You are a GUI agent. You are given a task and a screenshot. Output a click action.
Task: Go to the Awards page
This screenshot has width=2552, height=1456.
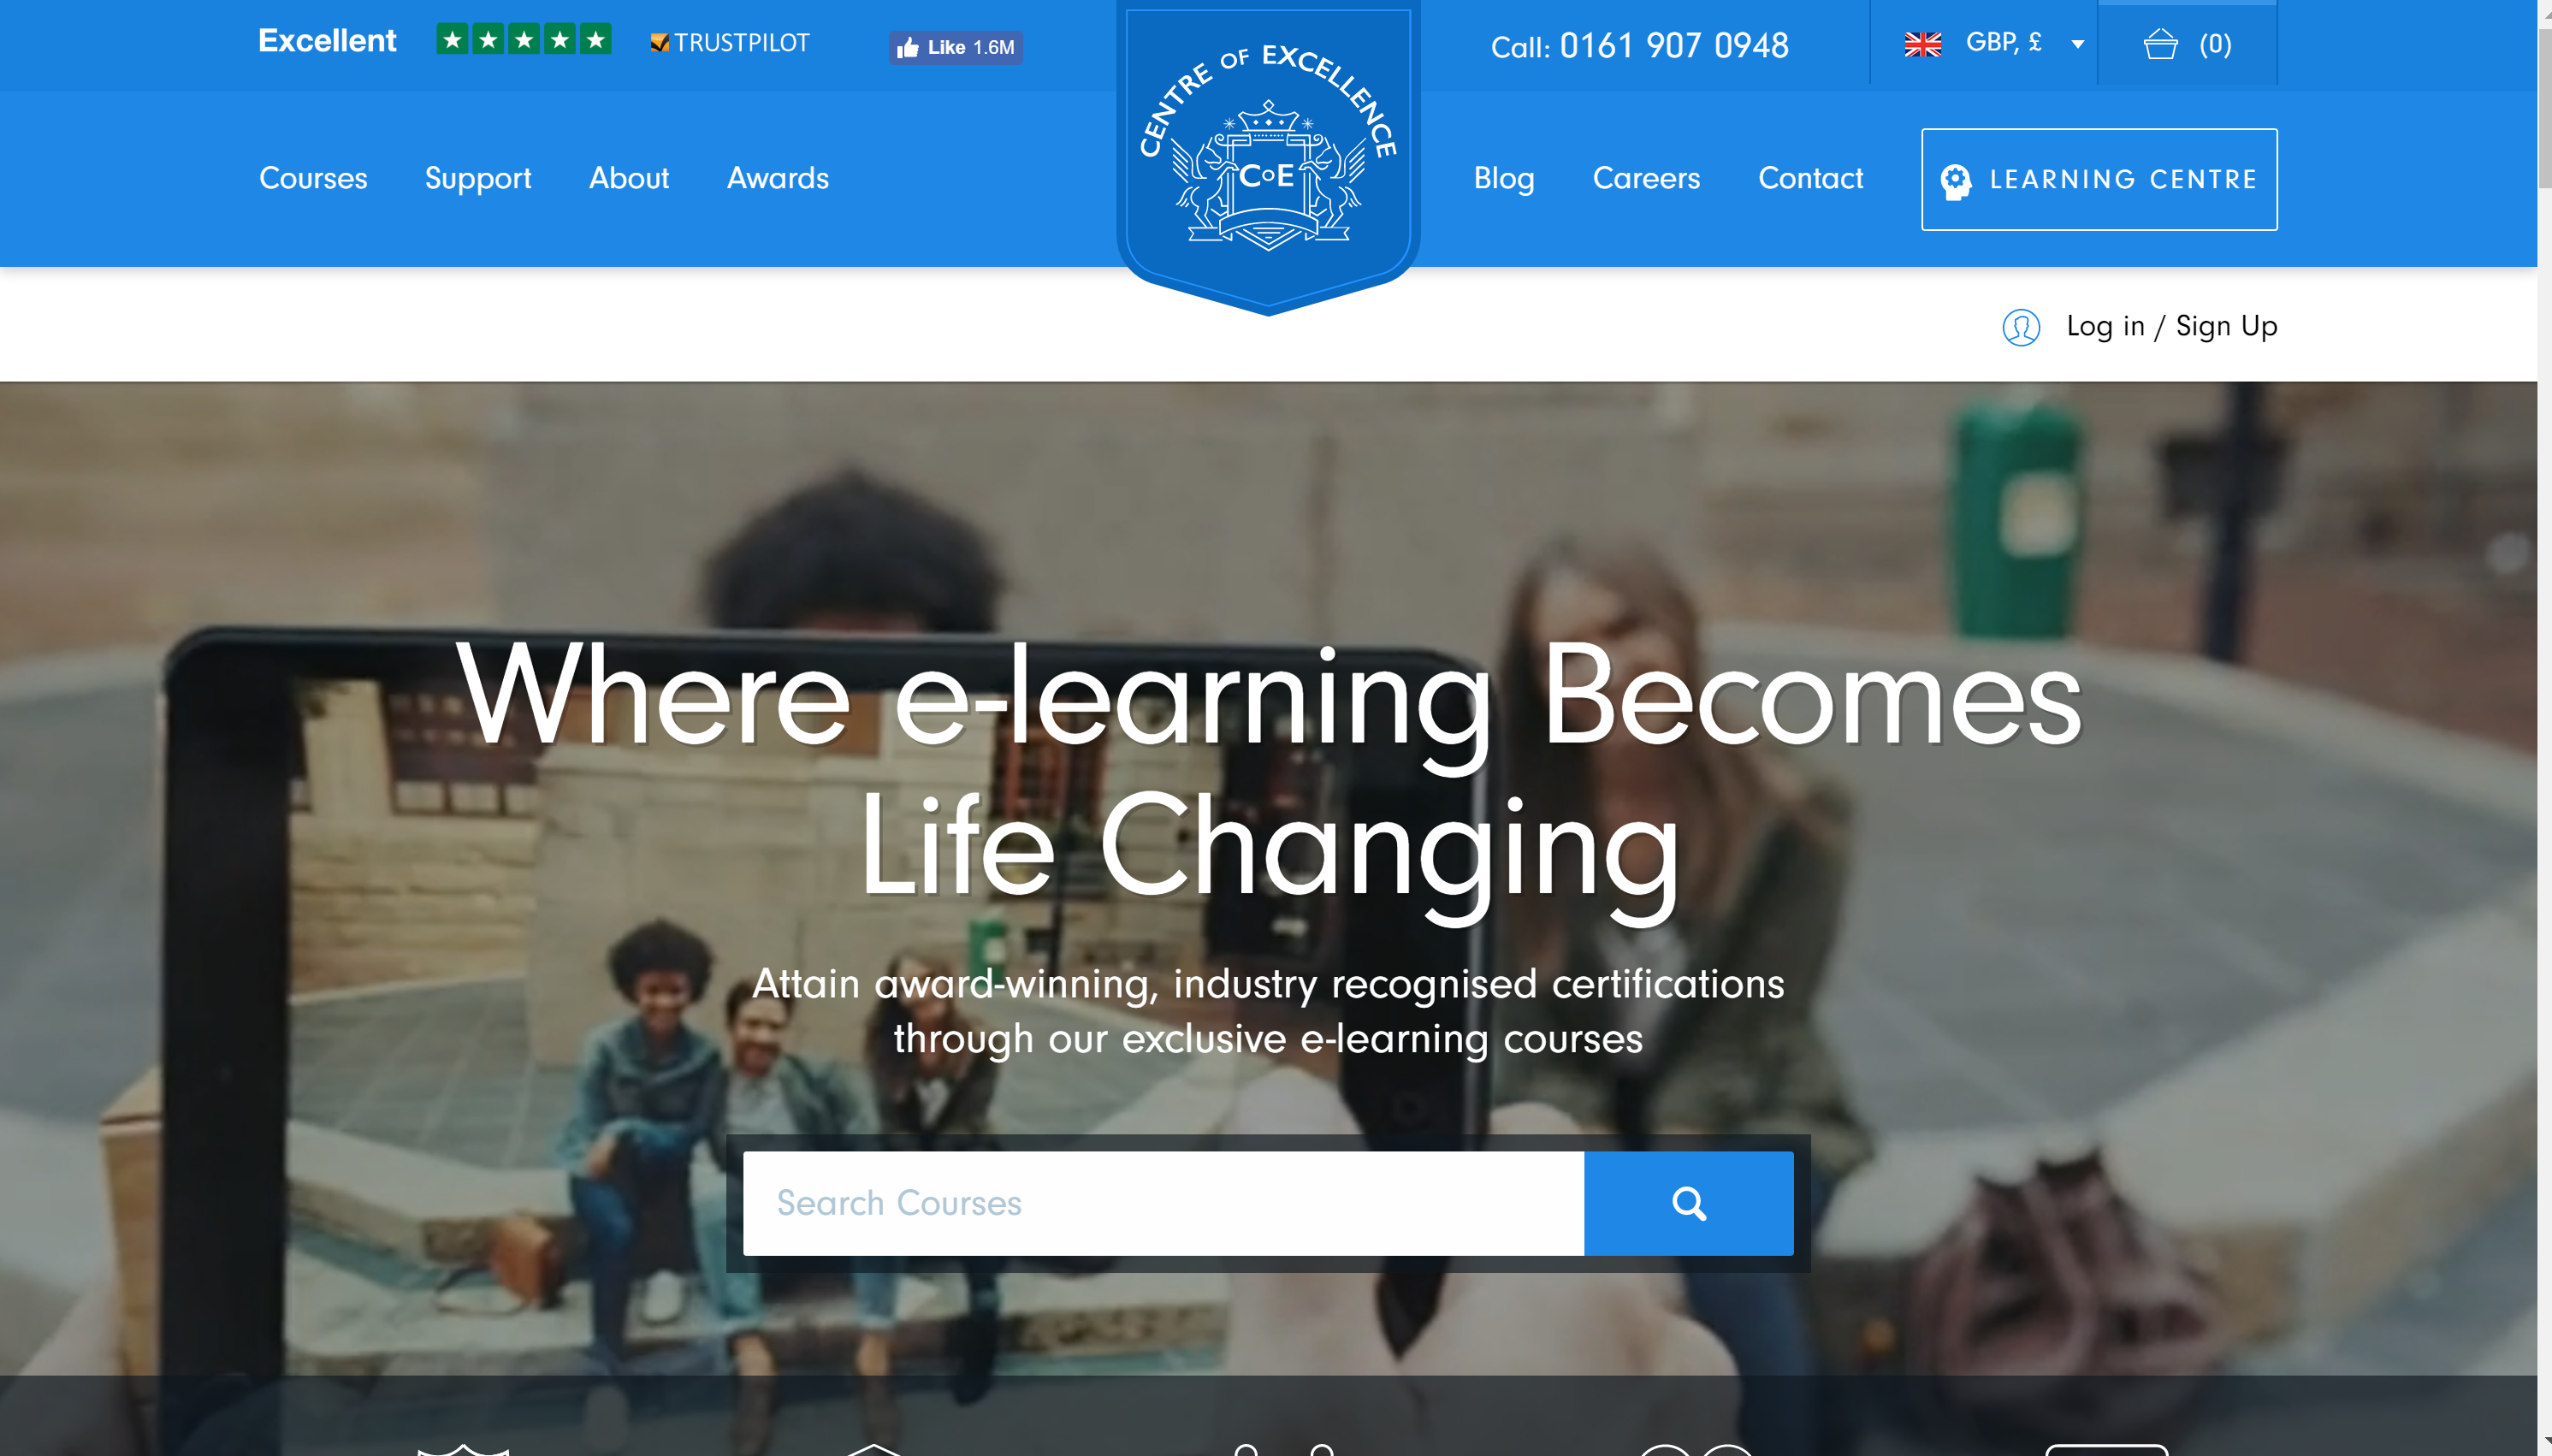[x=778, y=178]
